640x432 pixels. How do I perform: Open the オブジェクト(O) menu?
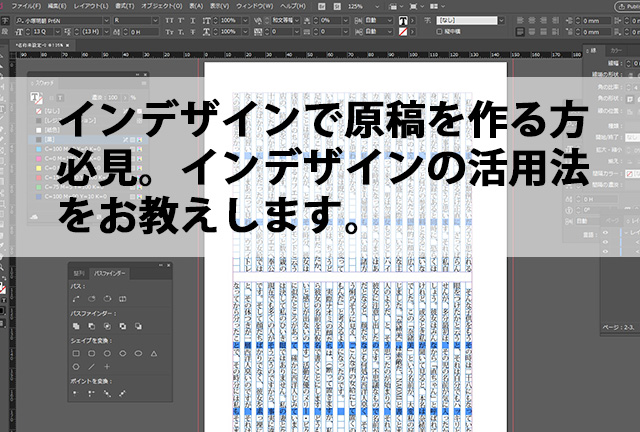pyautogui.click(x=162, y=7)
